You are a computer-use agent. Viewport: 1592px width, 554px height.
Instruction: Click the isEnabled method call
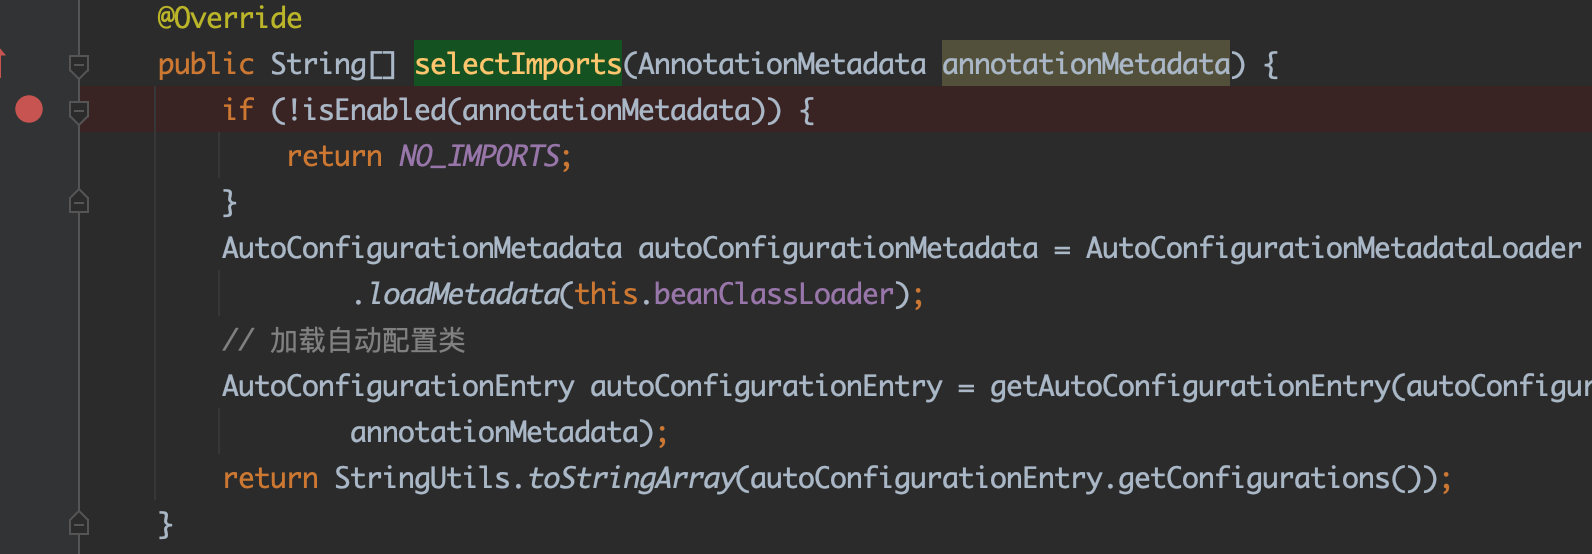coord(375,110)
